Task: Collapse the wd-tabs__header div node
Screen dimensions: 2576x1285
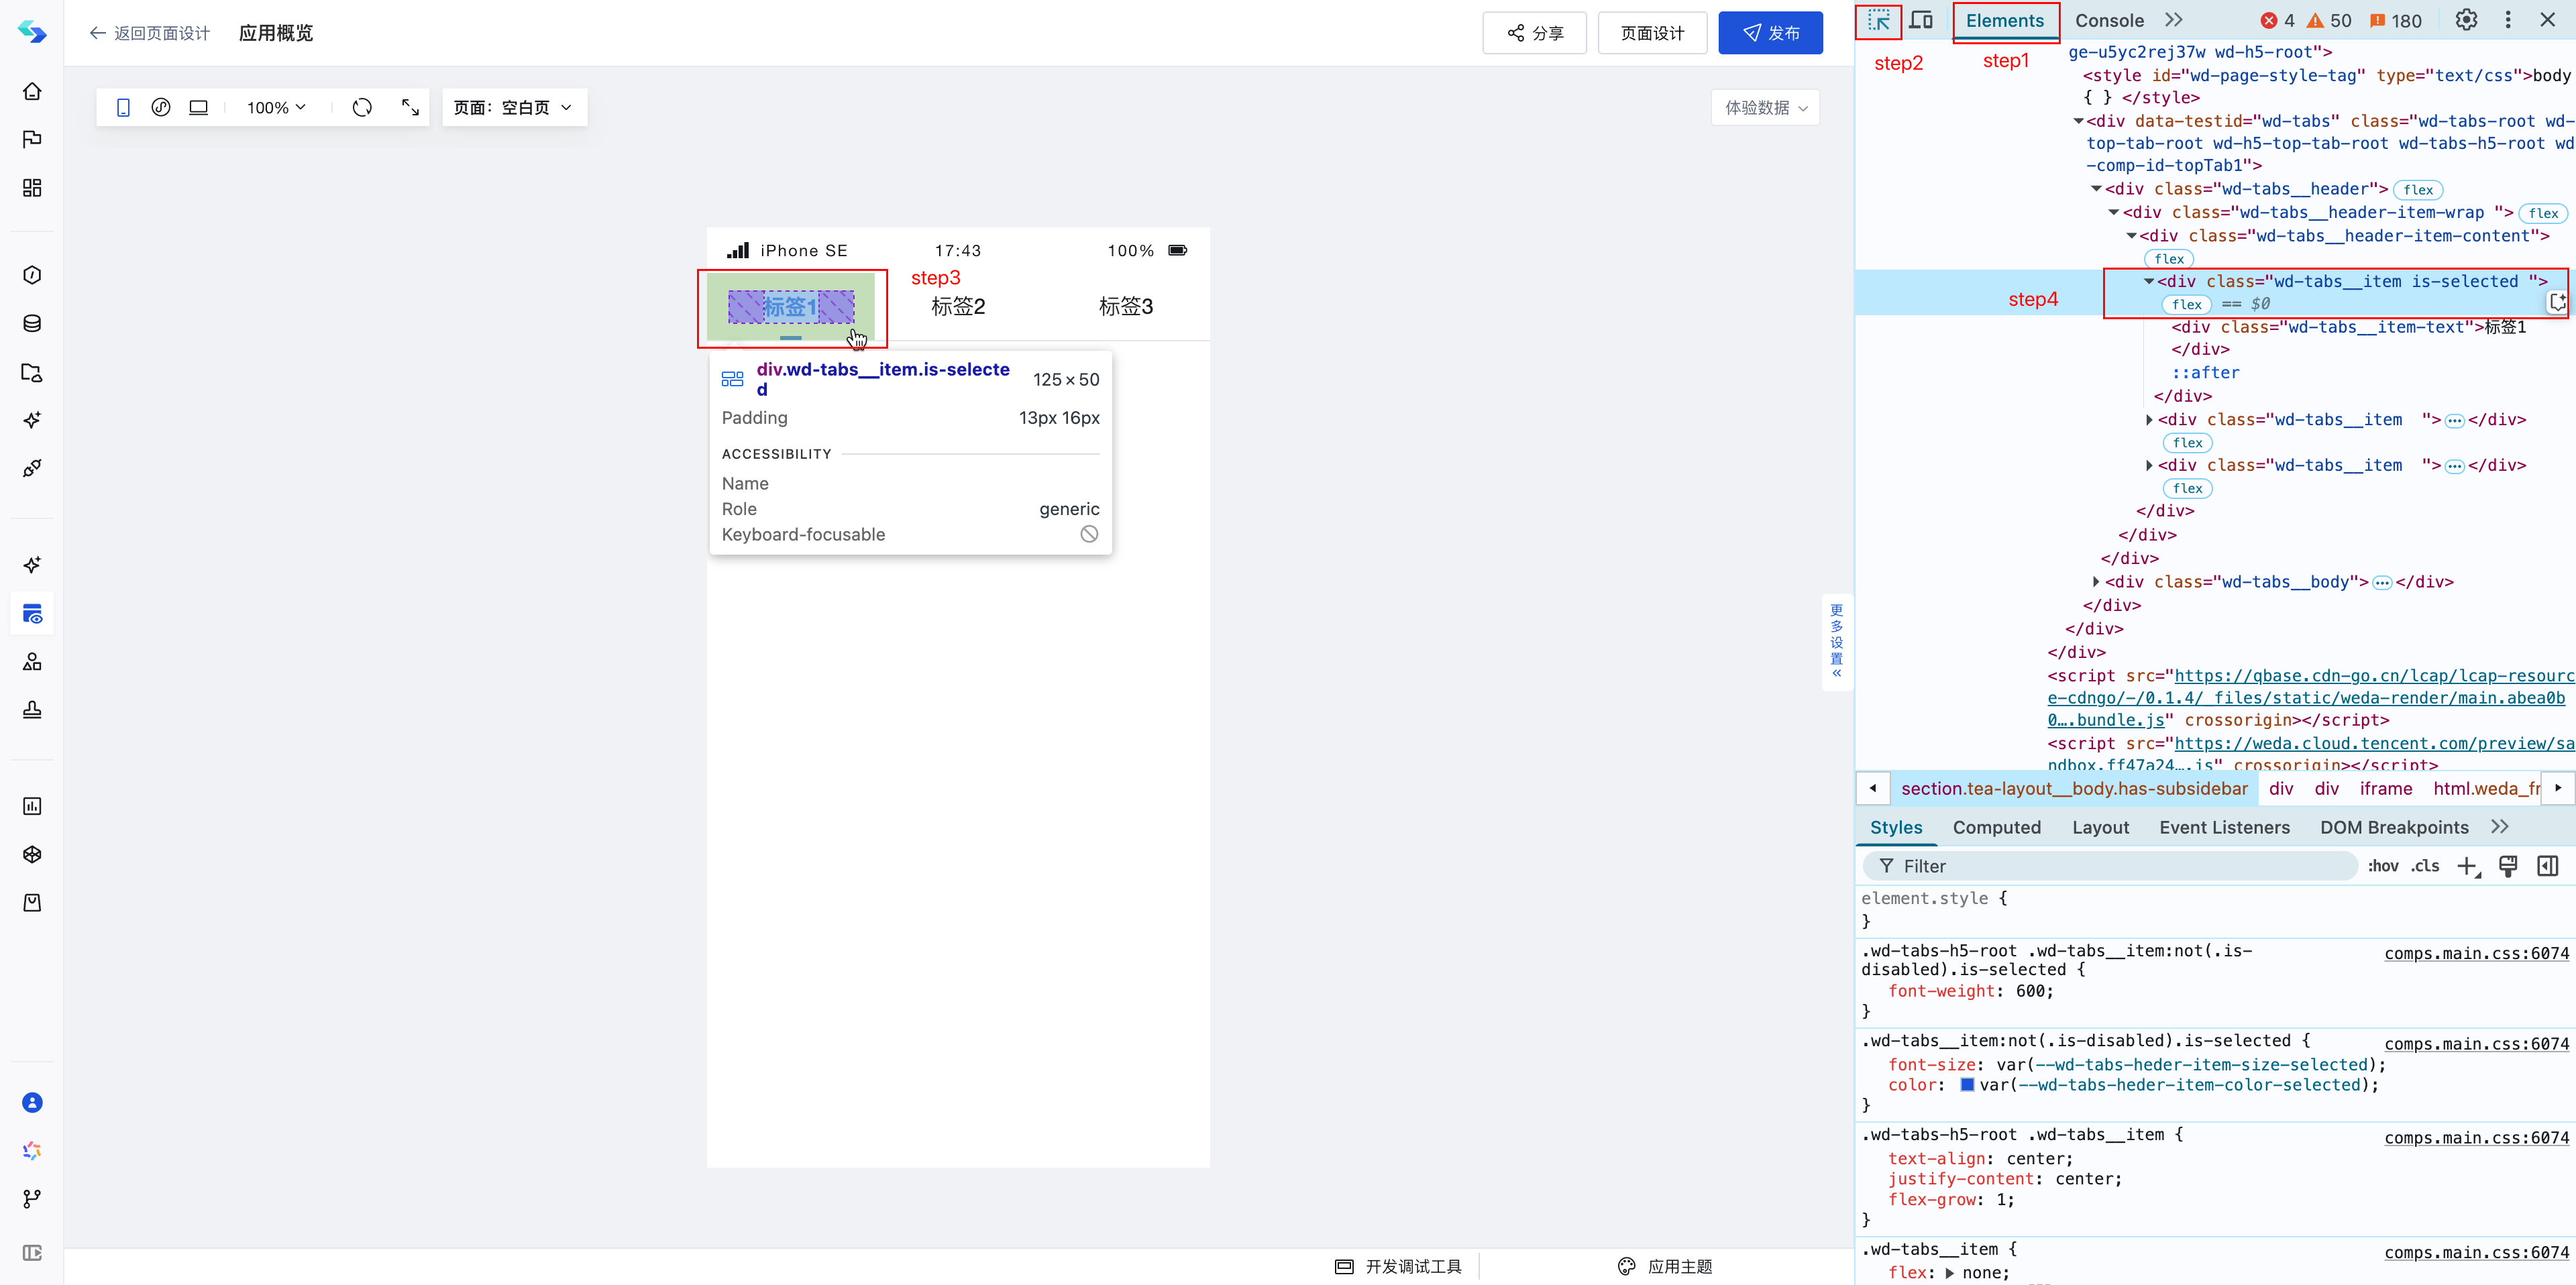Action: click(2096, 189)
